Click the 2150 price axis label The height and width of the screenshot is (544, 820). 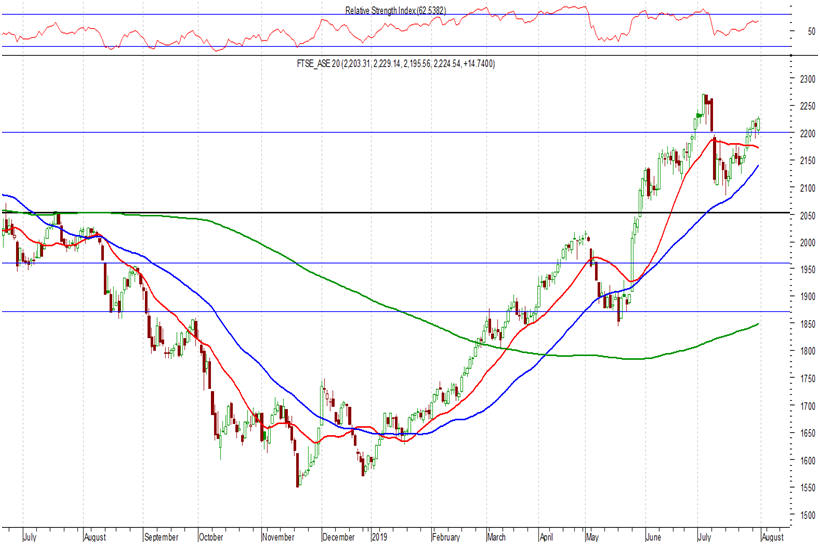(807, 161)
